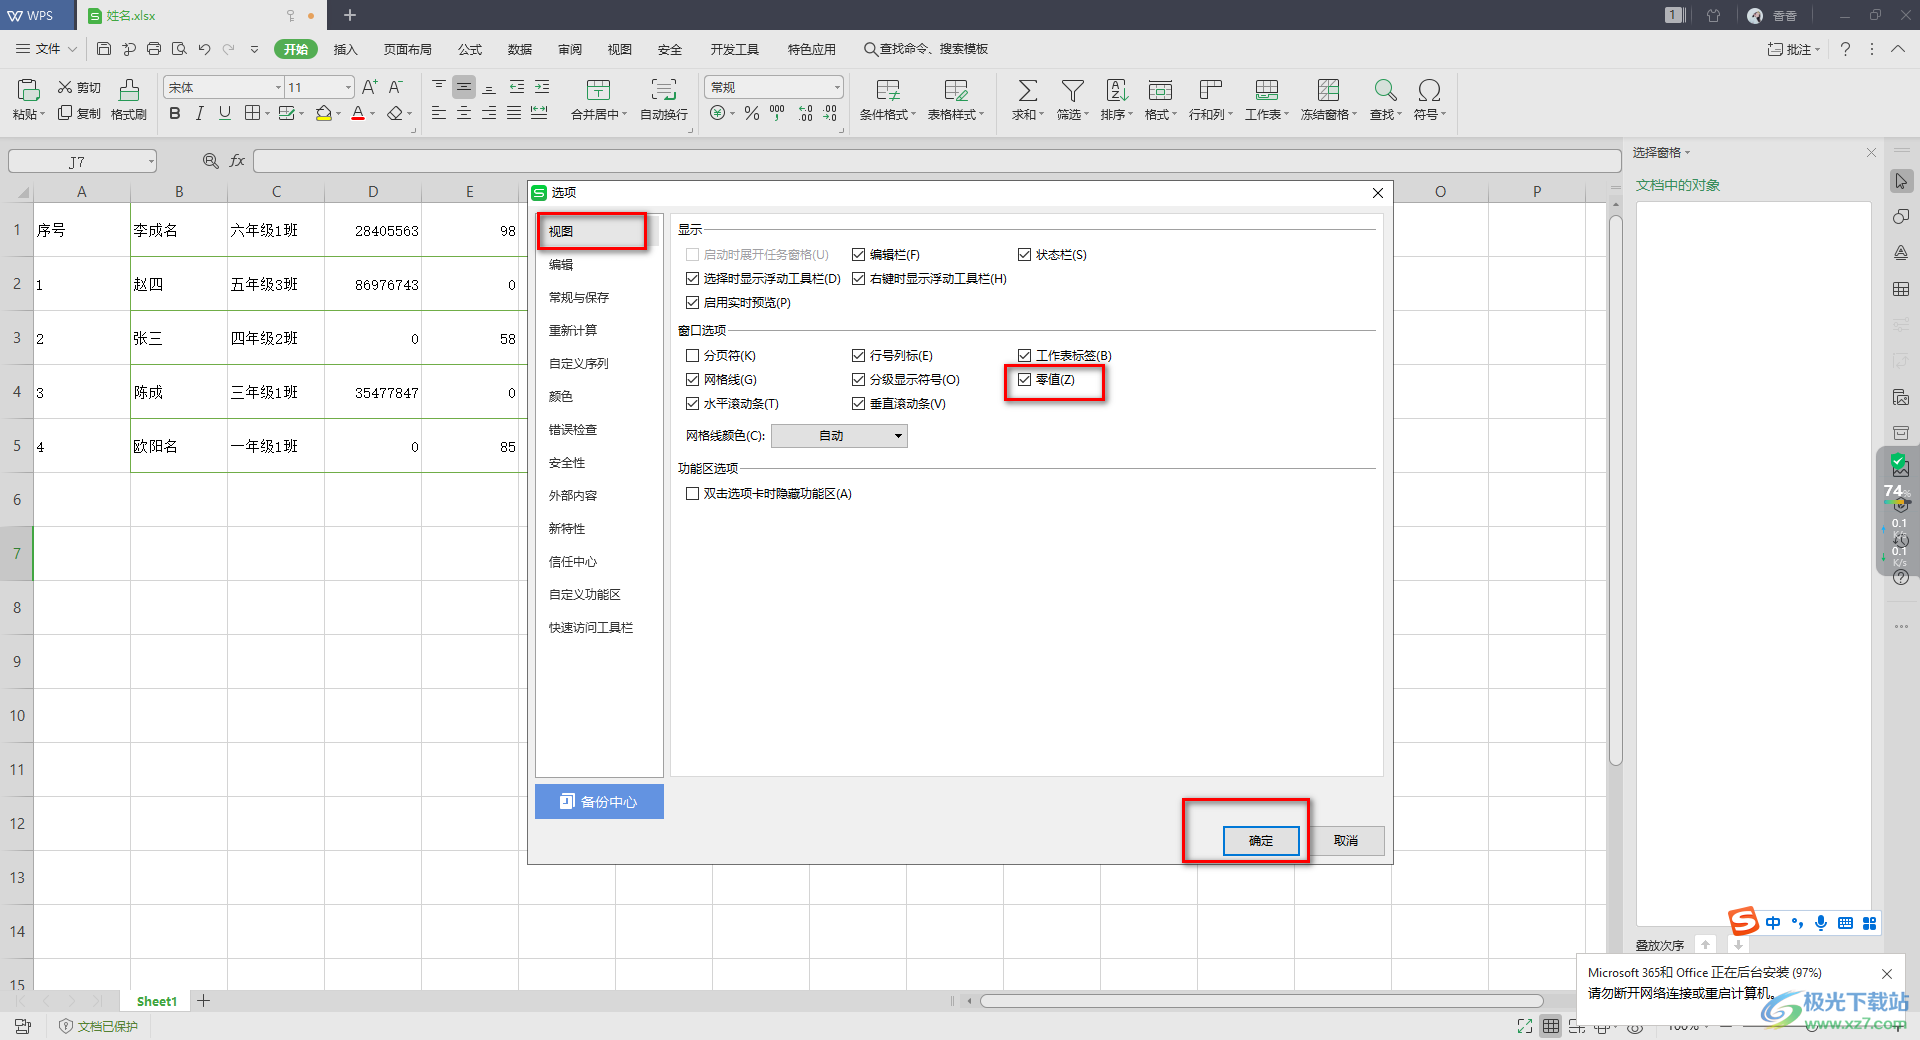Image resolution: width=1920 pixels, height=1040 pixels.
Task: Click the formula bar input field
Action: click(x=937, y=161)
